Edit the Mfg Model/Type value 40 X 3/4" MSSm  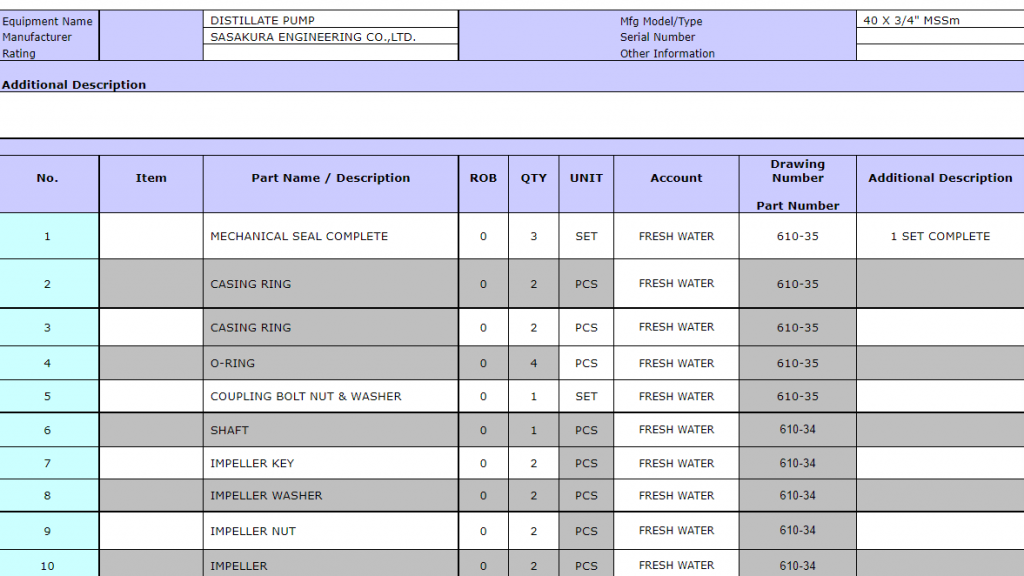coord(939,20)
